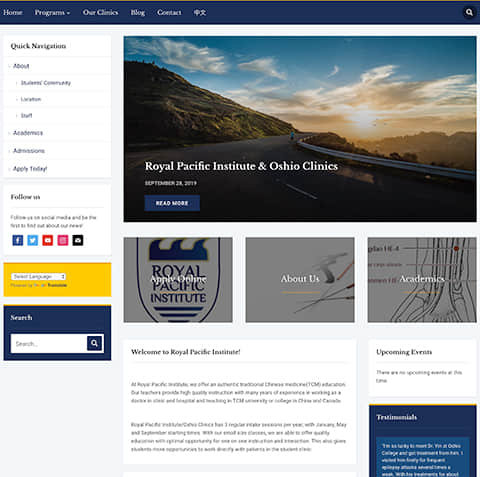Open the Contact menu item
The height and width of the screenshot is (477, 480).
[169, 12]
